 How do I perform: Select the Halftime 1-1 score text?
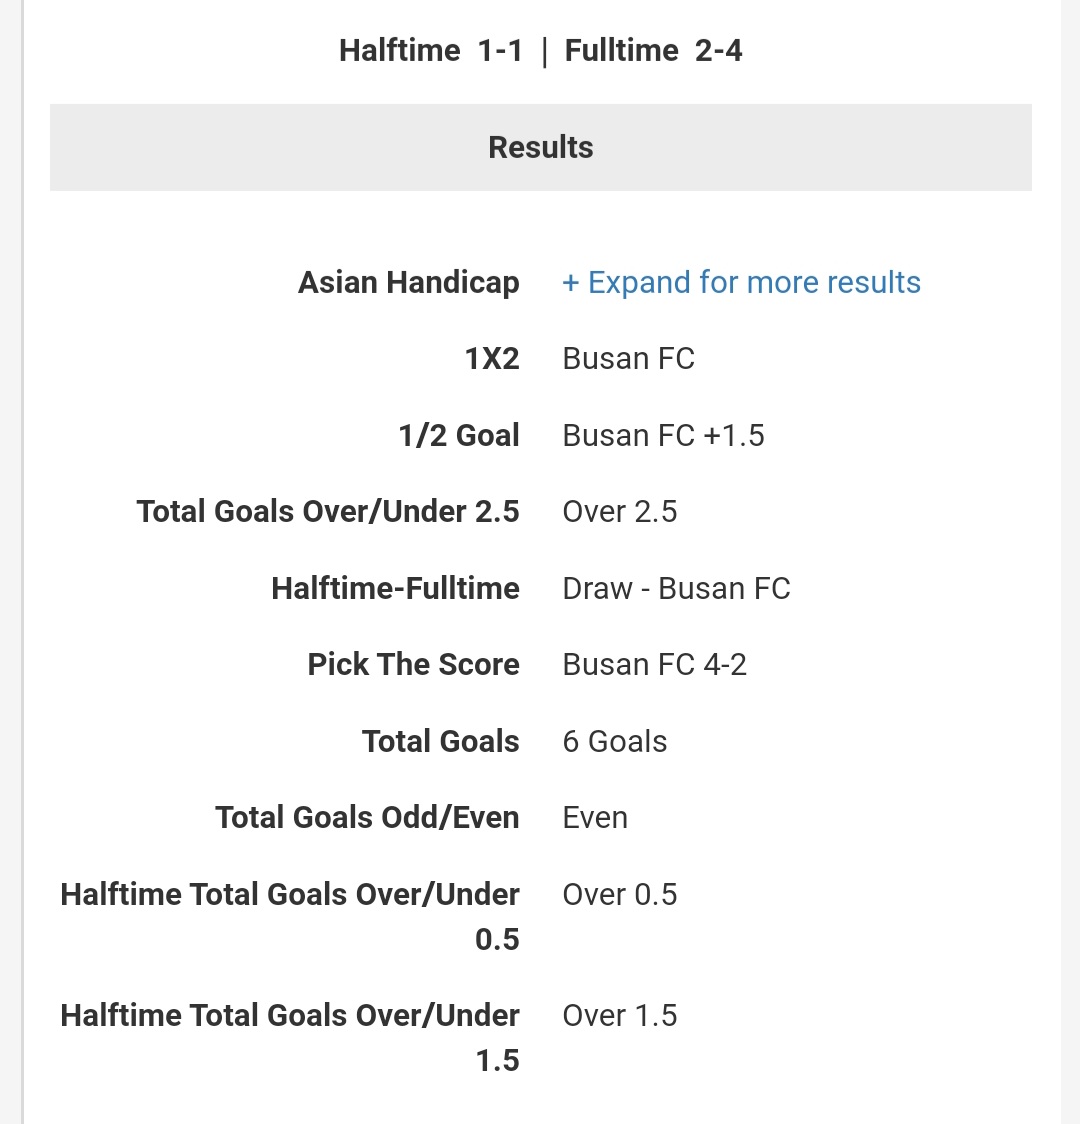point(431,51)
